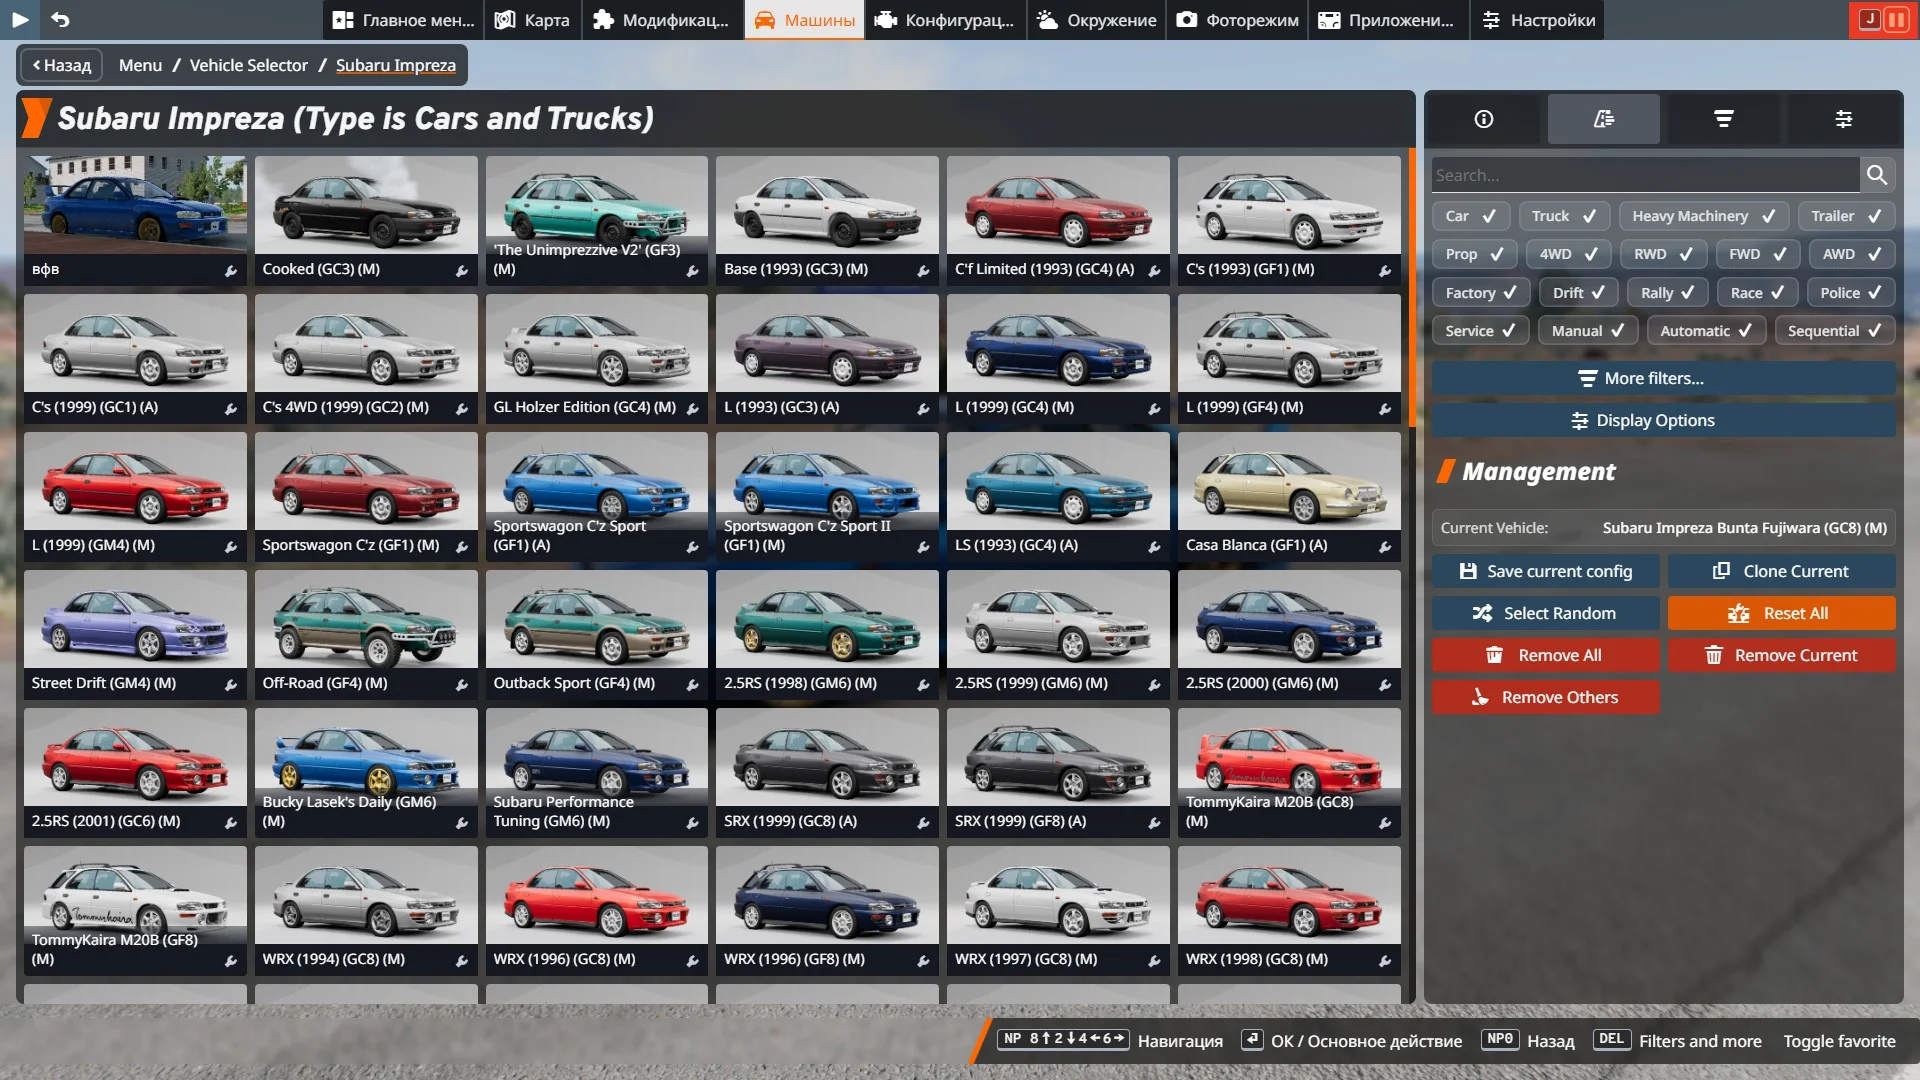Click Clone Current button
Screen dimensions: 1920x1080
[1781, 571]
